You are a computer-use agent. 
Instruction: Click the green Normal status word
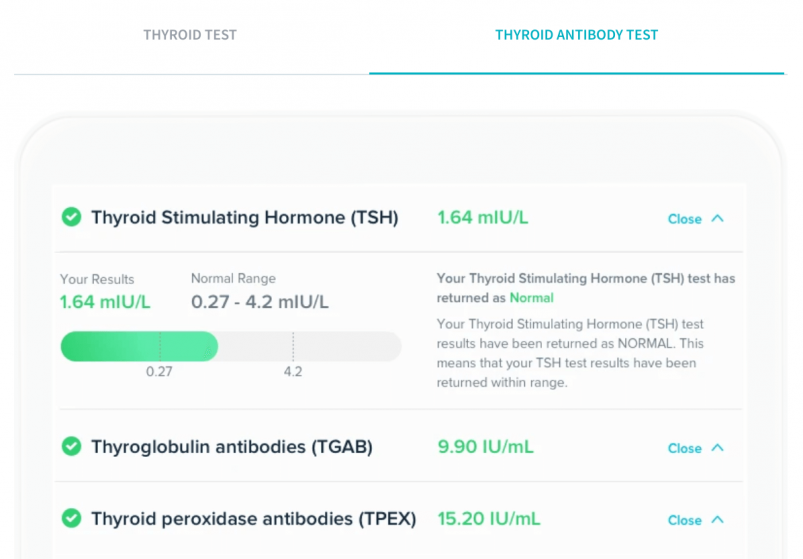click(532, 298)
